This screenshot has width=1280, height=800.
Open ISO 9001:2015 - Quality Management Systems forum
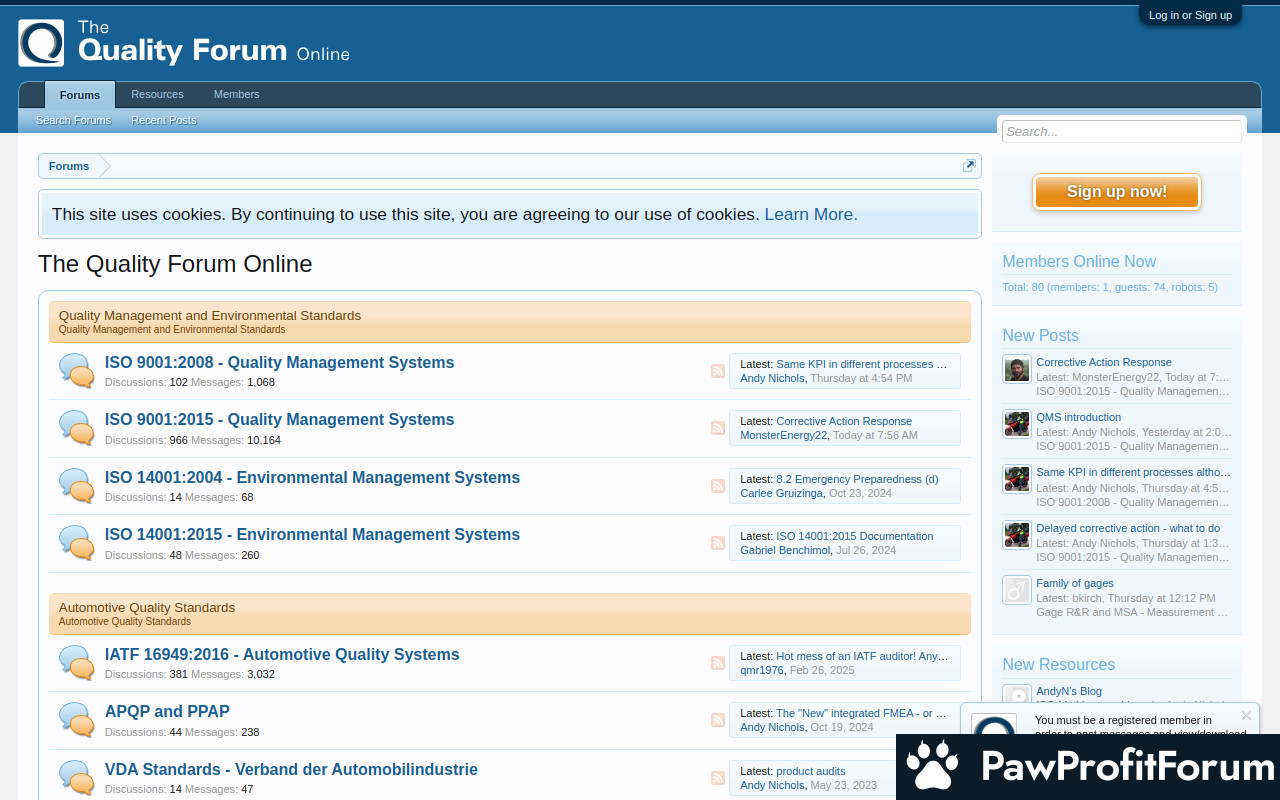point(280,420)
